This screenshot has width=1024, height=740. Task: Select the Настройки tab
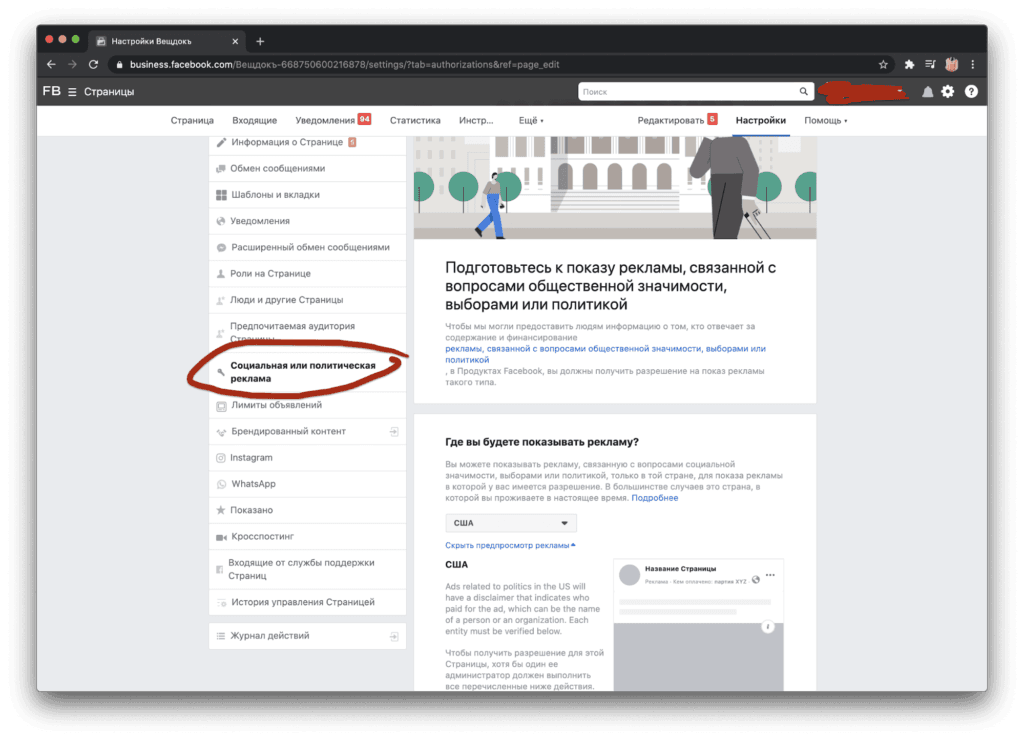[x=761, y=120]
